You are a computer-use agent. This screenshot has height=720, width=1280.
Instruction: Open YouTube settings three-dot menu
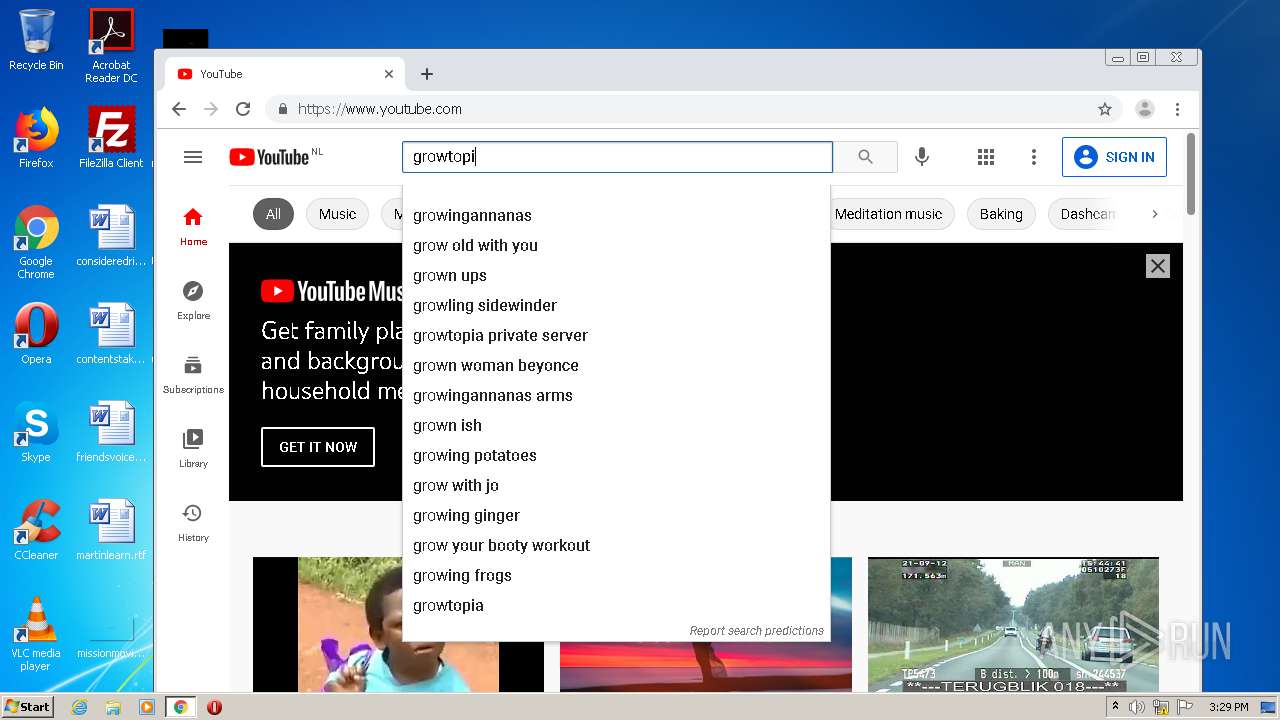[x=1034, y=157]
